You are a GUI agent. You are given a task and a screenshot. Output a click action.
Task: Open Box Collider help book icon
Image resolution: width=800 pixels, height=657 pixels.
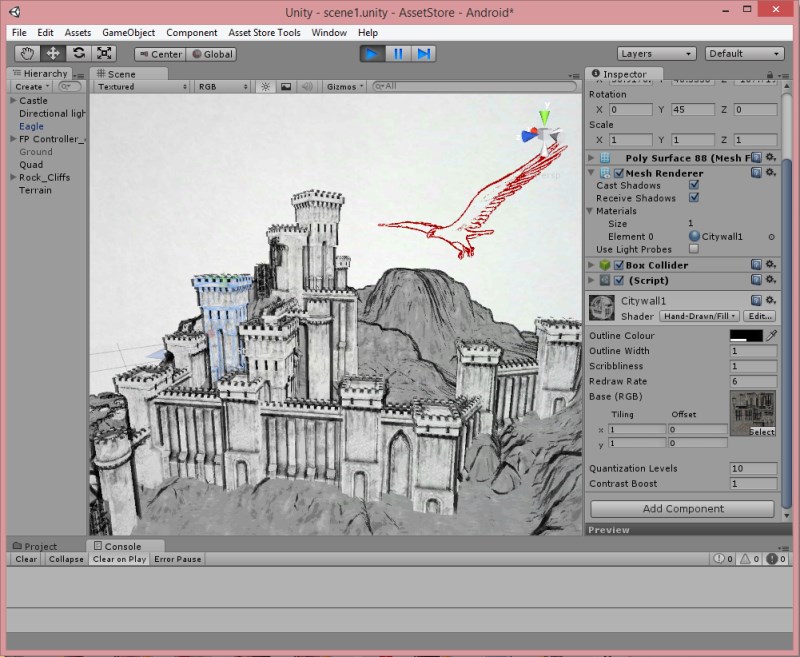pyautogui.click(x=756, y=265)
